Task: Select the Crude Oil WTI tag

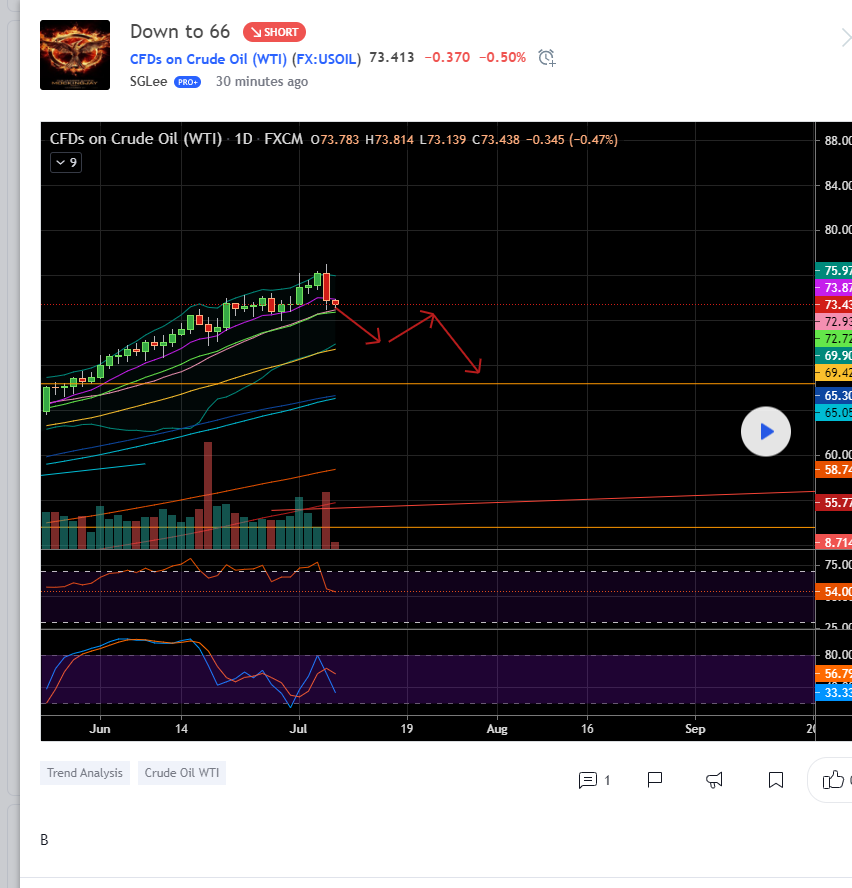Action: pos(182,773)
